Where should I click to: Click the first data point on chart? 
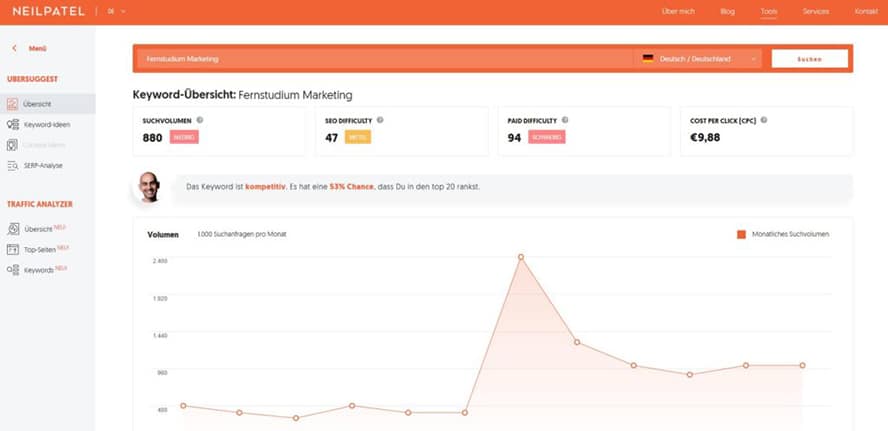coord(183,406)
